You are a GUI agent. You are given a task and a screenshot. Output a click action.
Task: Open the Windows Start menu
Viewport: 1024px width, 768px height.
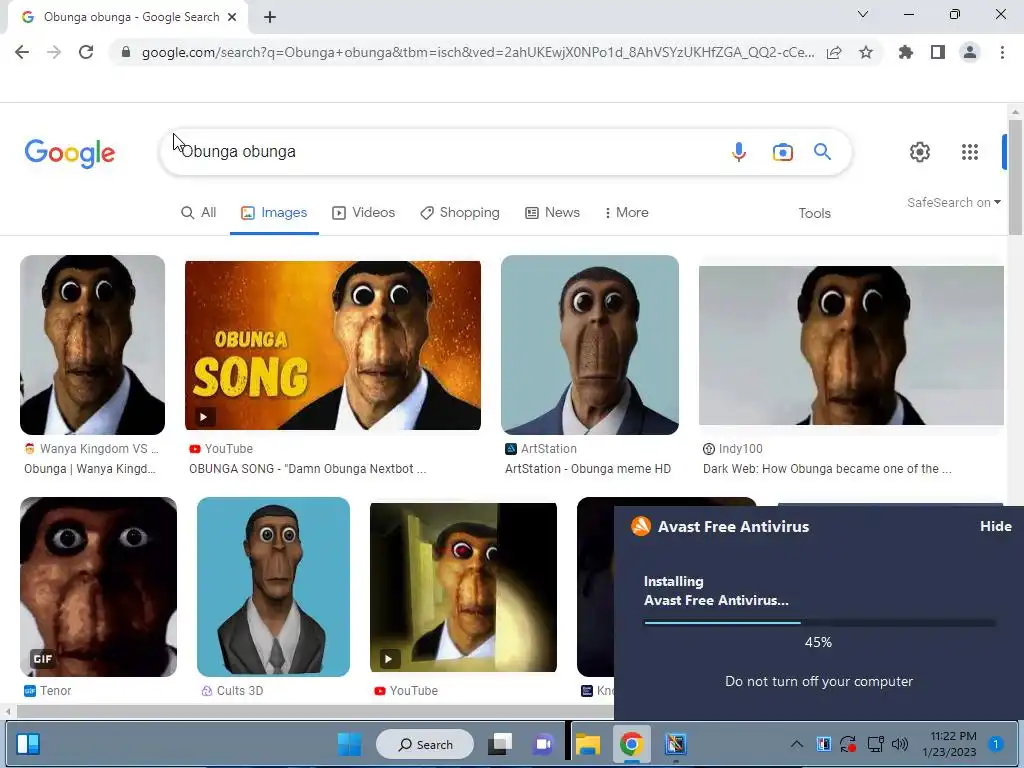pyautogui.click(x=349, y=744)
